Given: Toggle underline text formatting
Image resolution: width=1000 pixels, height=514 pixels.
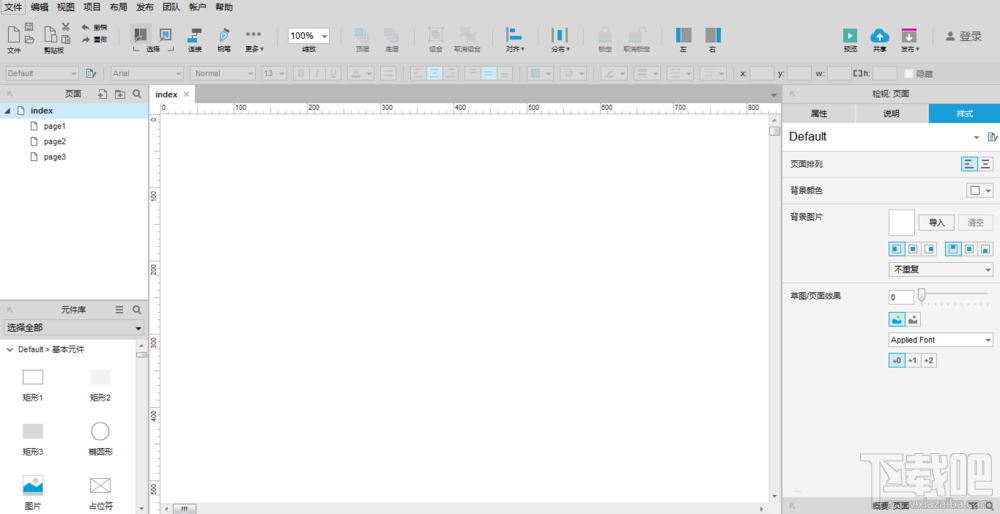Looking at the screenshot, I should [x=333, y=73].
